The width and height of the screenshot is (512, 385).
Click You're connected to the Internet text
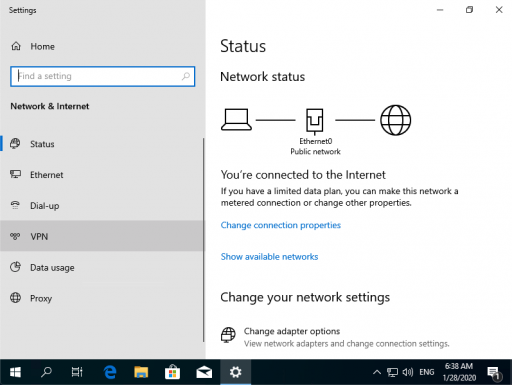click(x=303, y=175)
